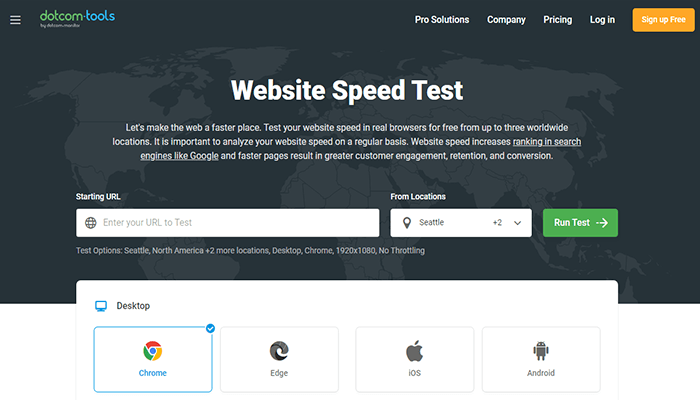Screen dimensions: 700x400
Task: Toggle the Chrome selected checkmark
Action: 210,328
